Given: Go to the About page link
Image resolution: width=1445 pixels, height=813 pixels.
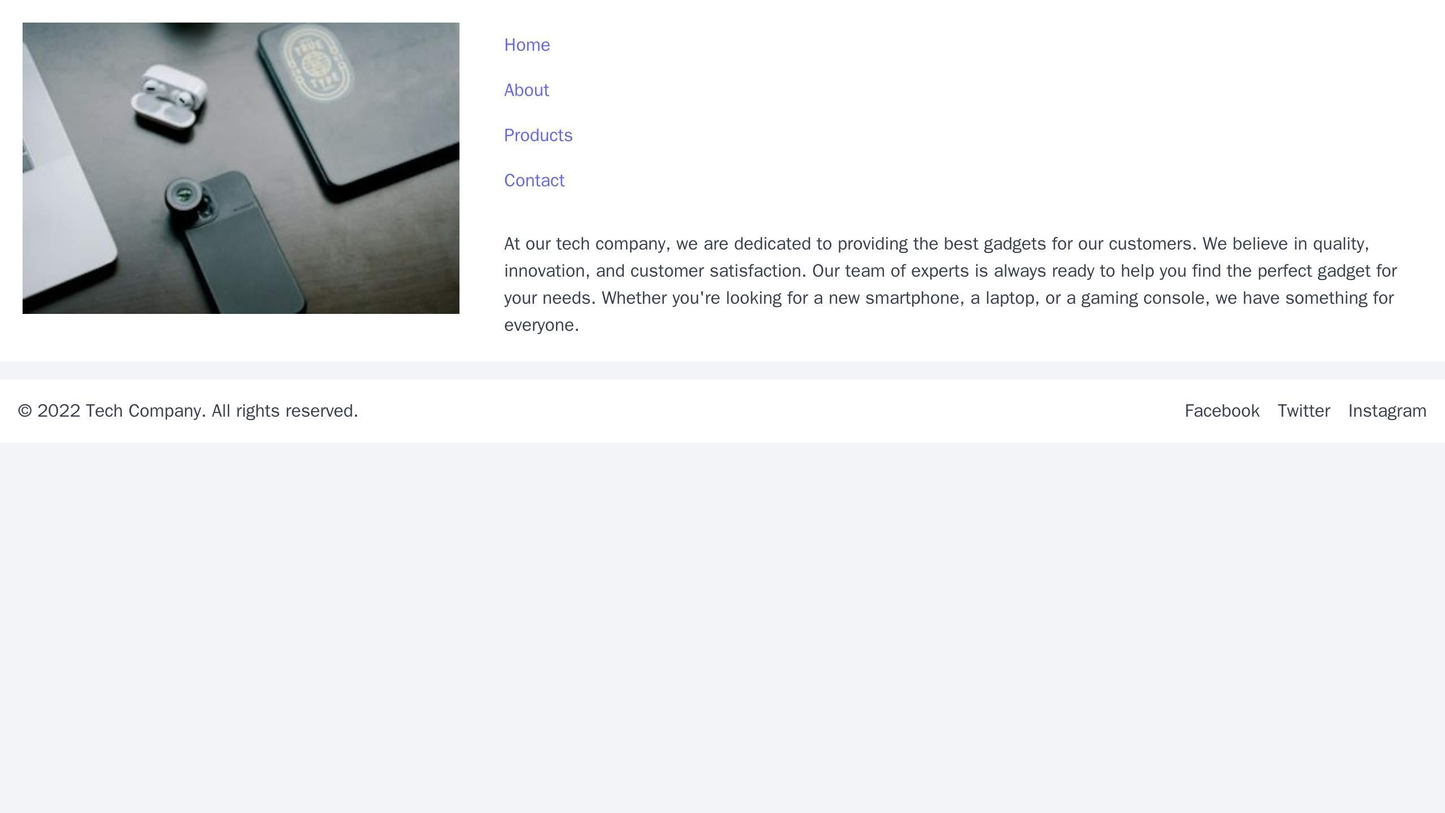Looking at the screenshot, I should coord(526,90).
